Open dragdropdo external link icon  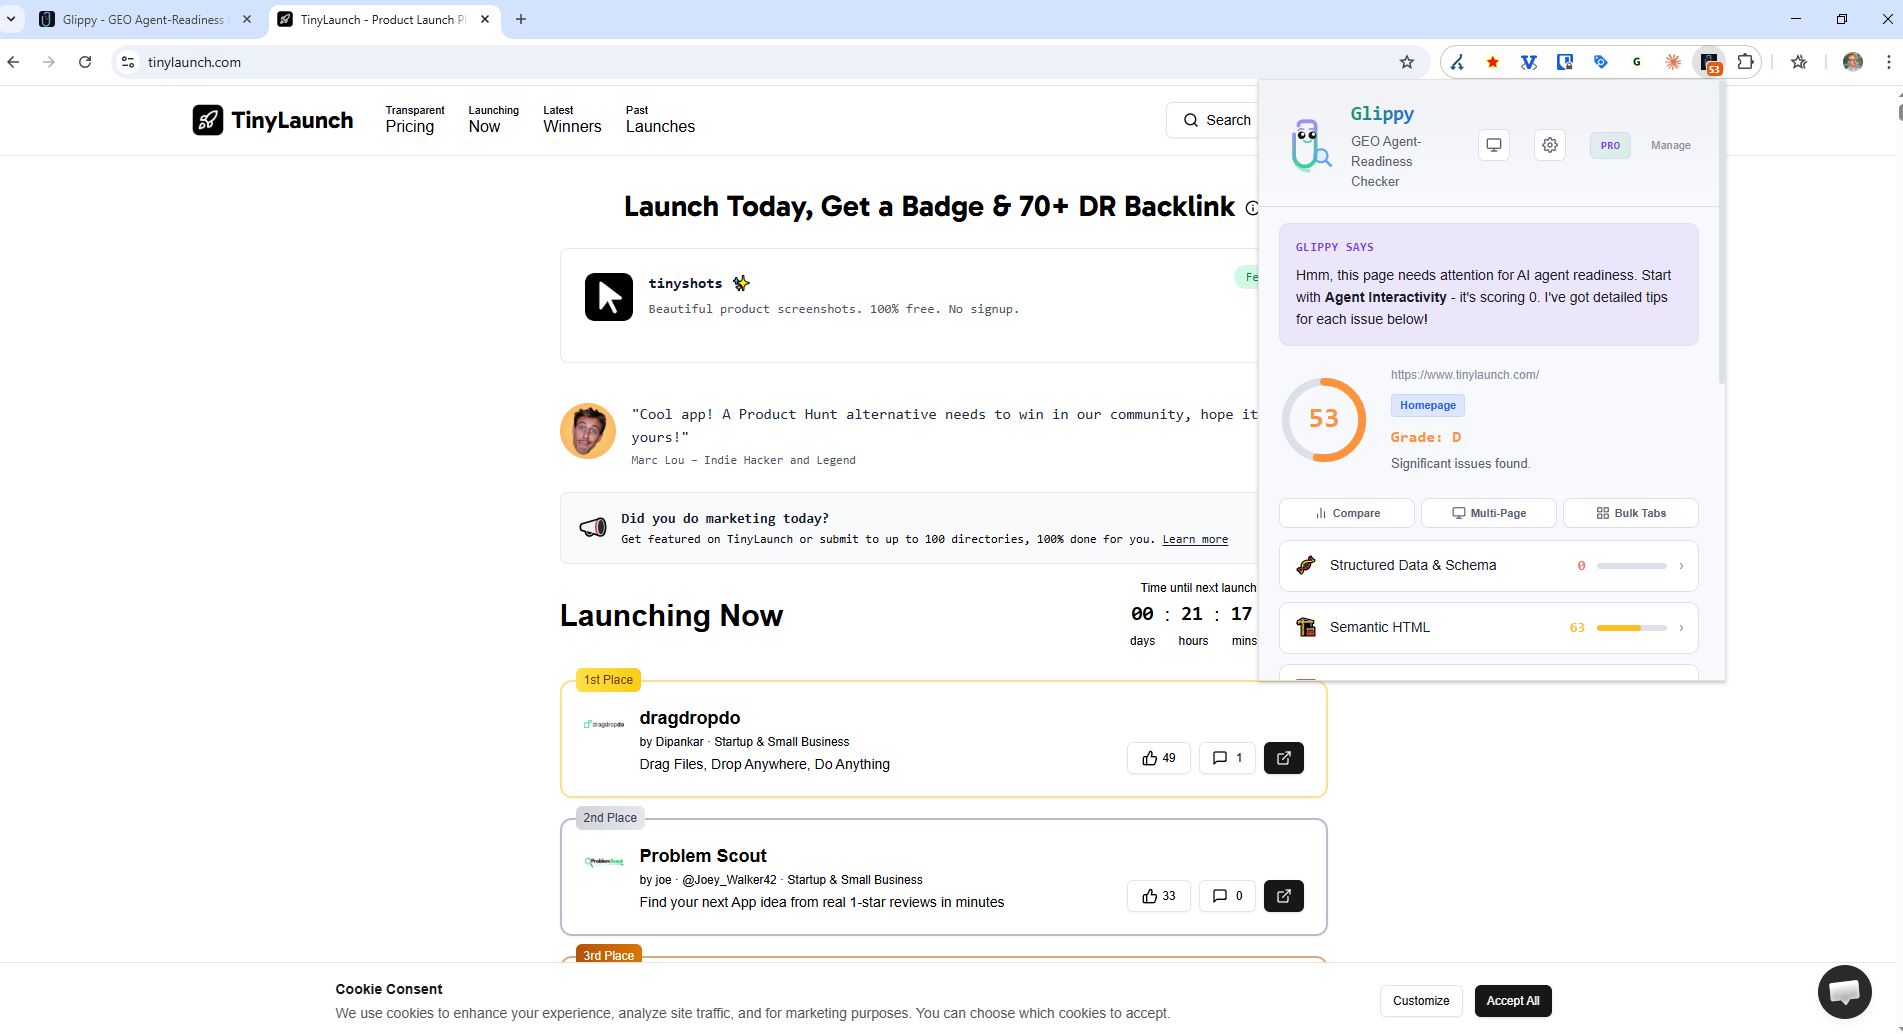click(x=1283, y=758)
